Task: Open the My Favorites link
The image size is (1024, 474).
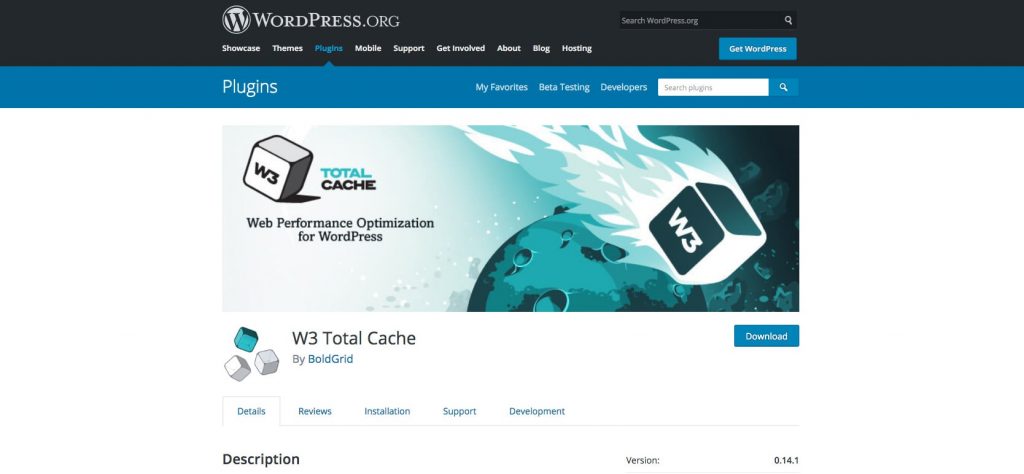Action: click(x=502, y=87)
